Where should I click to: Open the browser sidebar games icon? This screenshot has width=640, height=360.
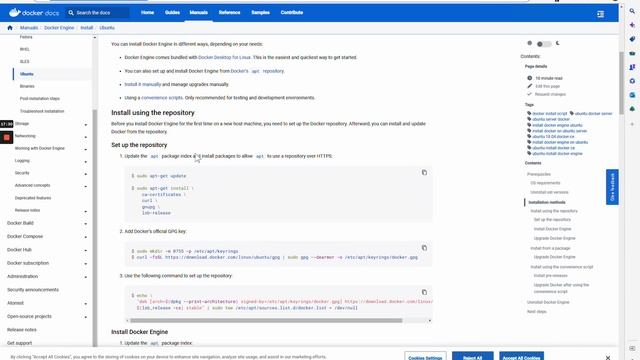pos(632,67)
